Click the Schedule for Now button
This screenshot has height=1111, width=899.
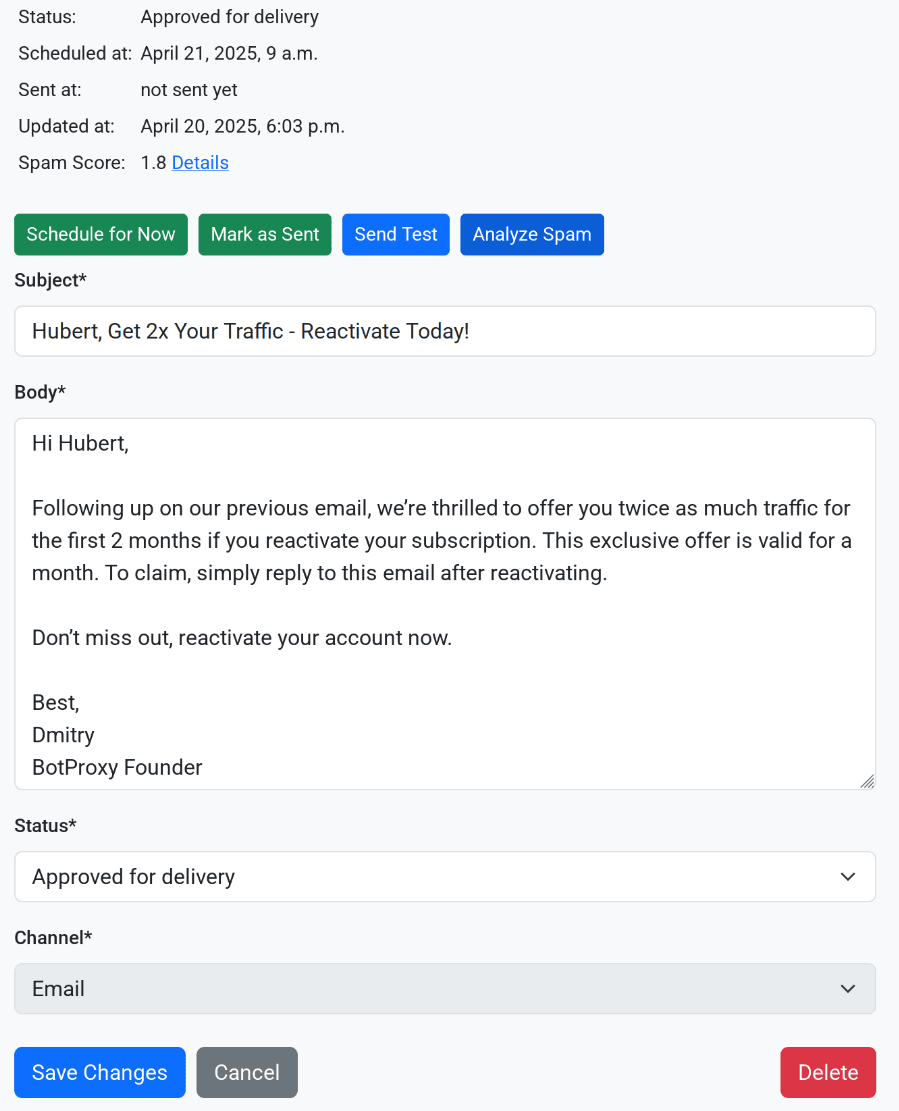coord(101,234)
